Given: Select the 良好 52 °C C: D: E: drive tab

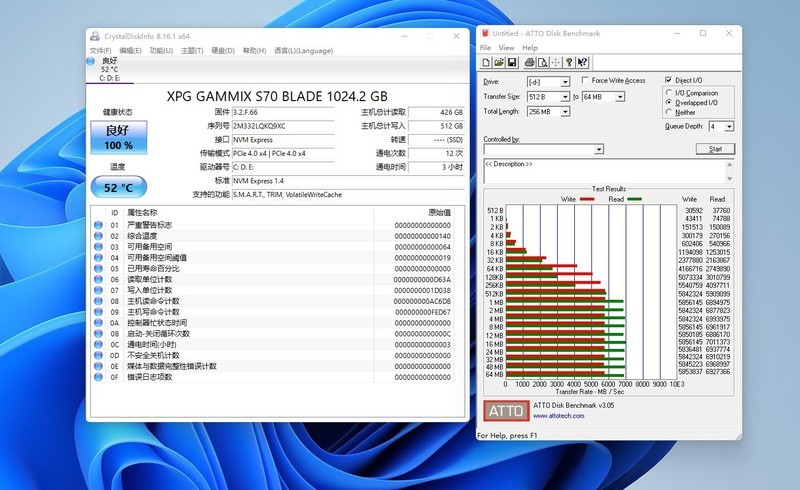Looking at the screenshot, I should [110, 69].
